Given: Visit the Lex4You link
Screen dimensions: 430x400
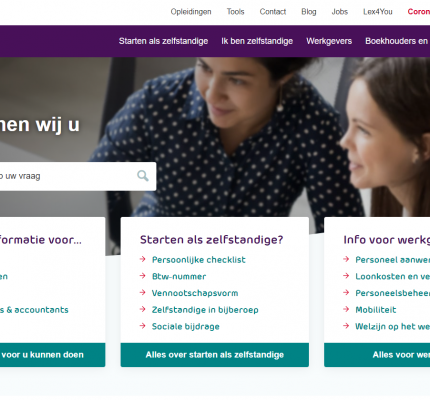Looking at the screenshot, I should pyautogui.click(x=378, y=12).
